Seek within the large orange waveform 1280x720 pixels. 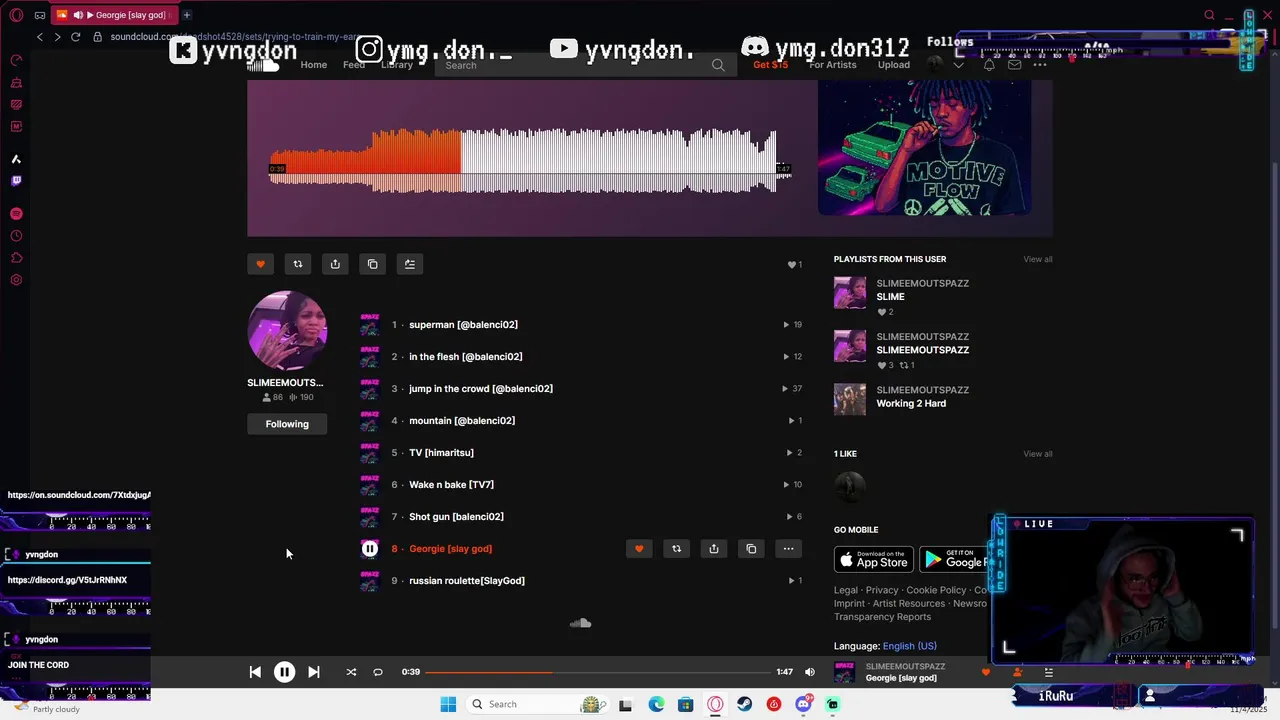530,160
